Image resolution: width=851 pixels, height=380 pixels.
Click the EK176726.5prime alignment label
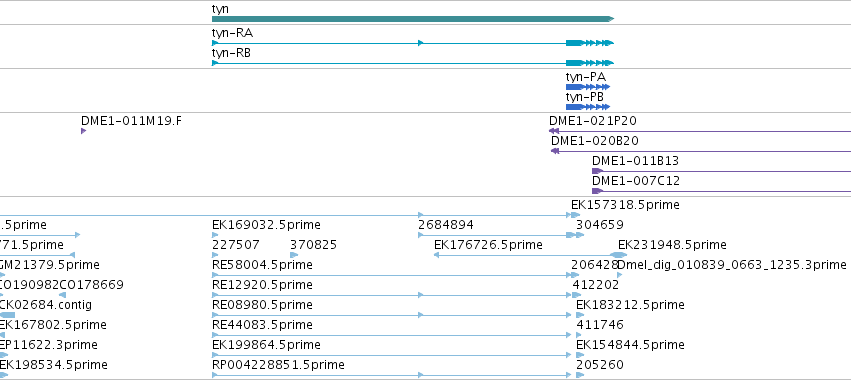488,245
